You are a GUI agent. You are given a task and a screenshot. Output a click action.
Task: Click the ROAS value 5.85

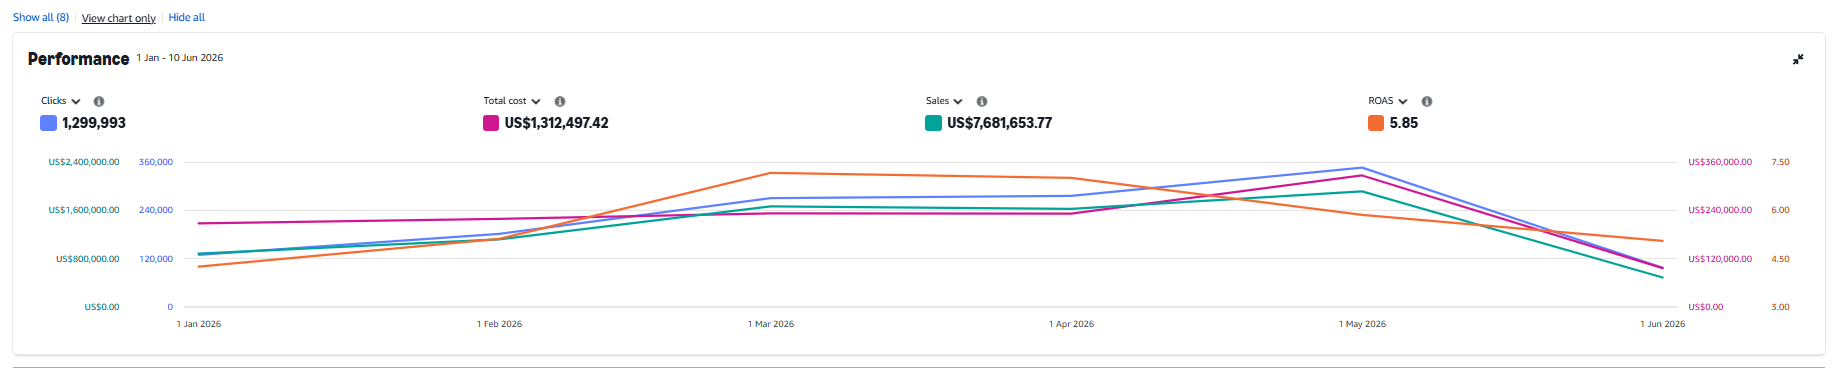(1404, 123)
